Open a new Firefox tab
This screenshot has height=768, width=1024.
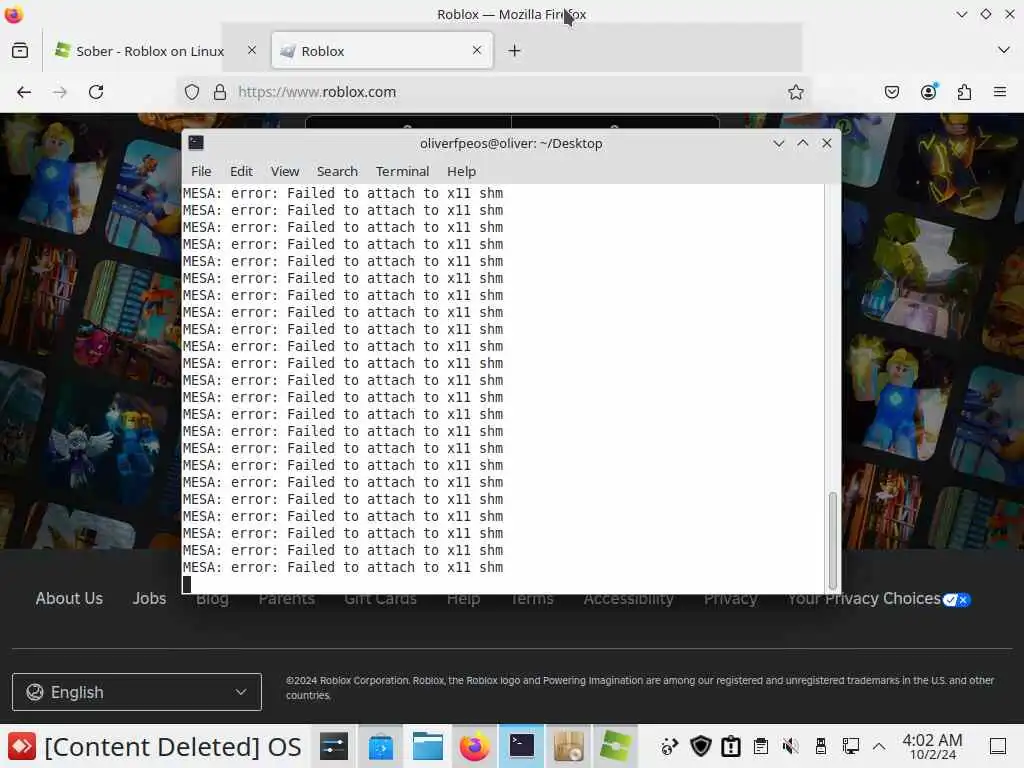pyautogui.click(x=515, y=50)
